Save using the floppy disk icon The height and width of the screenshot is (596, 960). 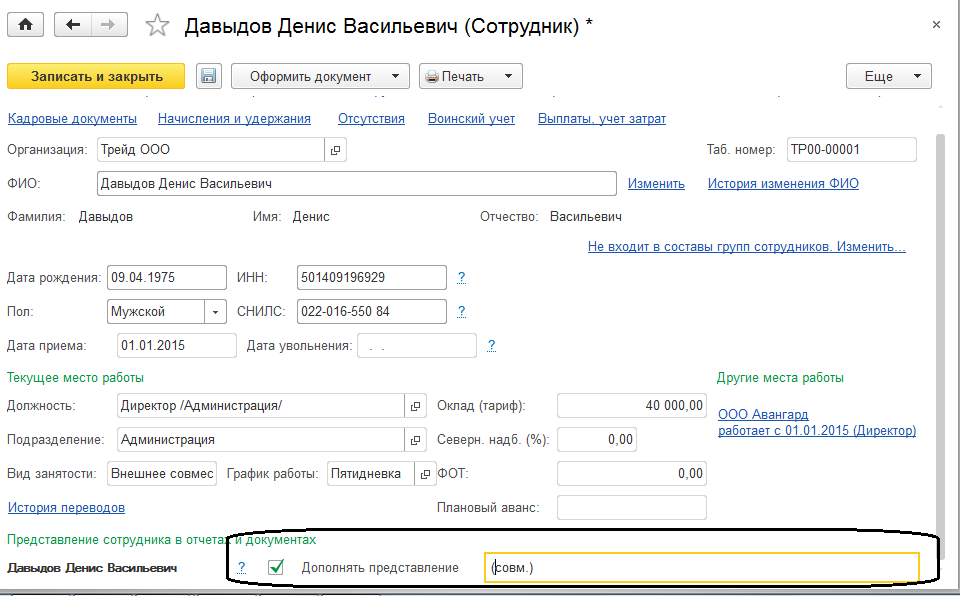(x=208, y=76)
